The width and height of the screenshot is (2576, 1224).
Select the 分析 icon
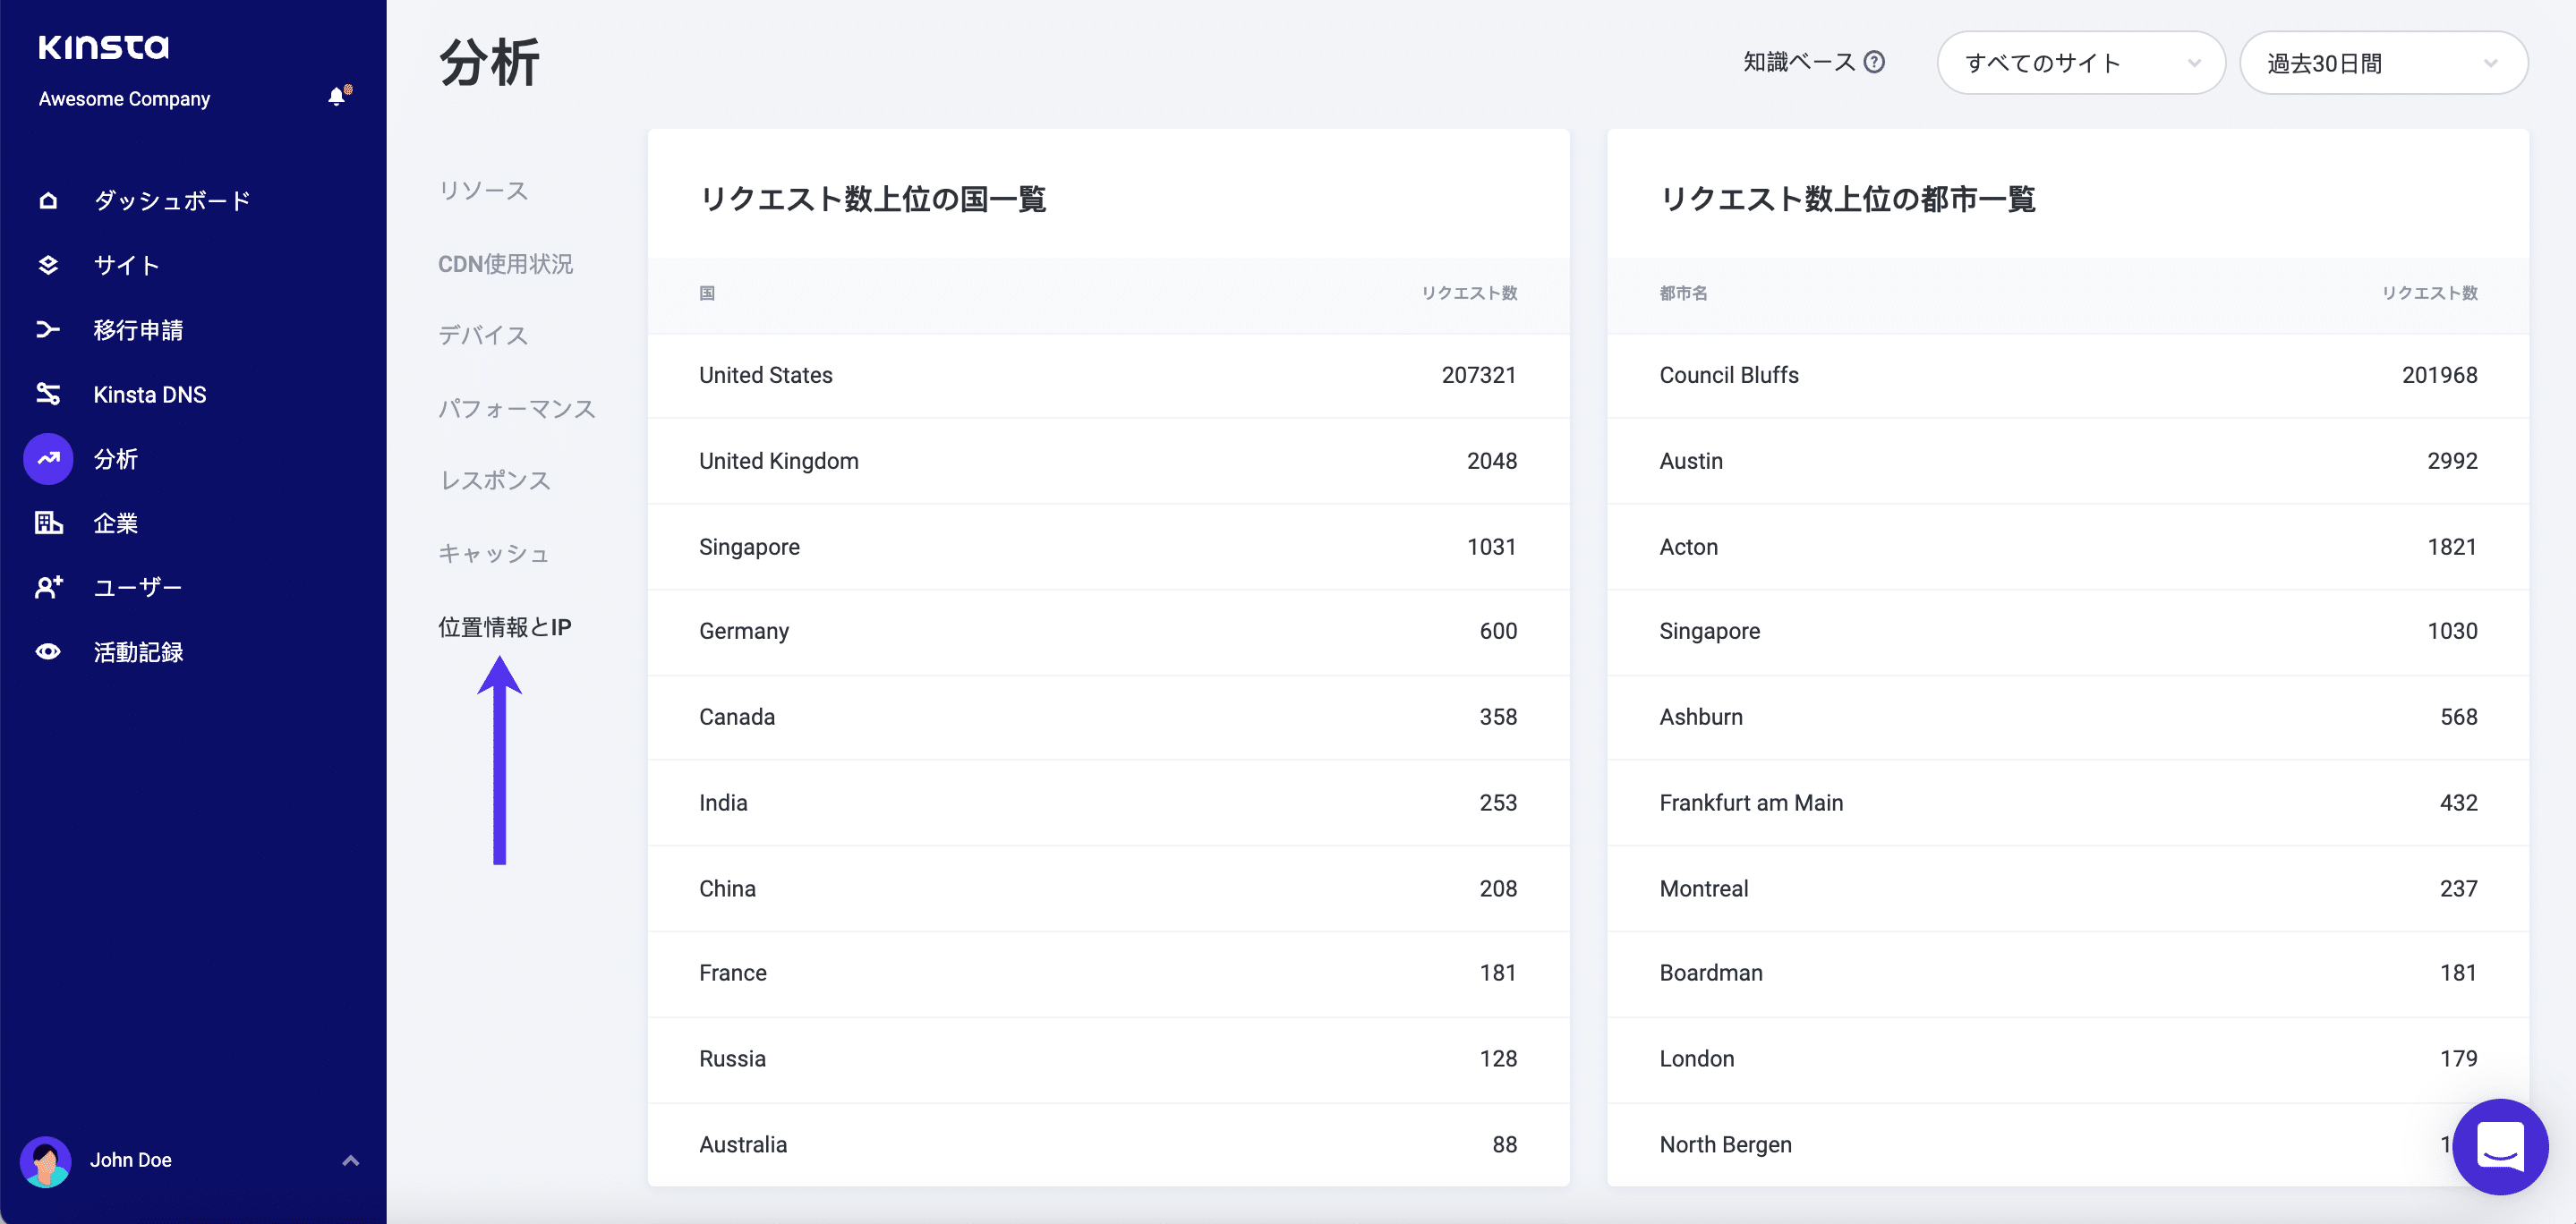(x=48, y=458)
